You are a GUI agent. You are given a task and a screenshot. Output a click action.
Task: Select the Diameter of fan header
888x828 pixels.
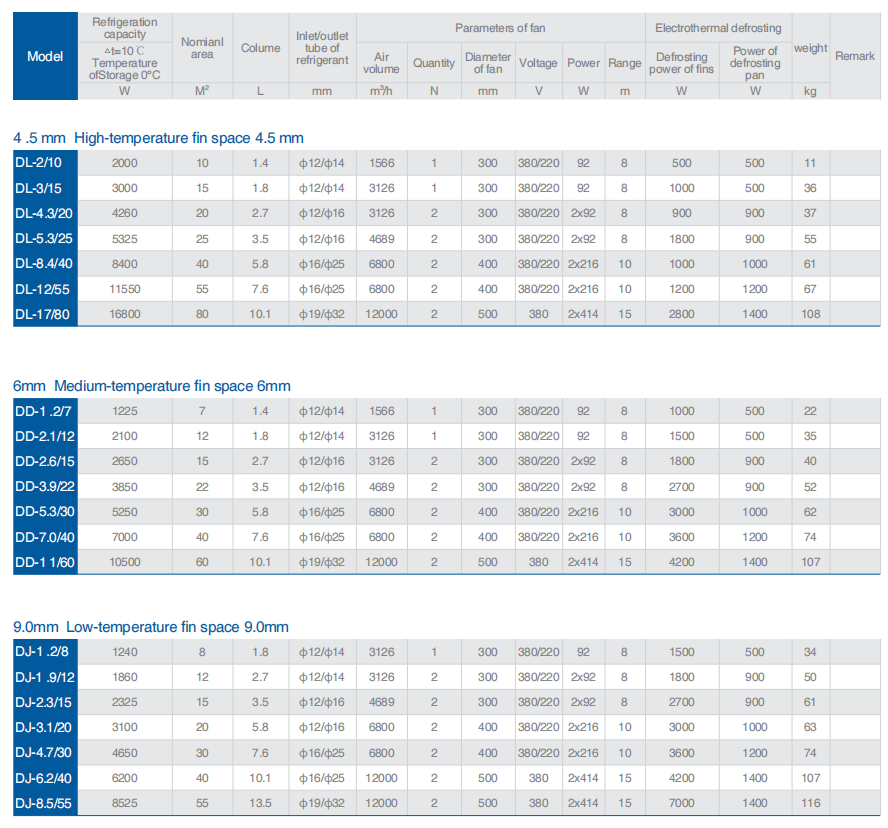pyautogui.click(x=487, y=63)
